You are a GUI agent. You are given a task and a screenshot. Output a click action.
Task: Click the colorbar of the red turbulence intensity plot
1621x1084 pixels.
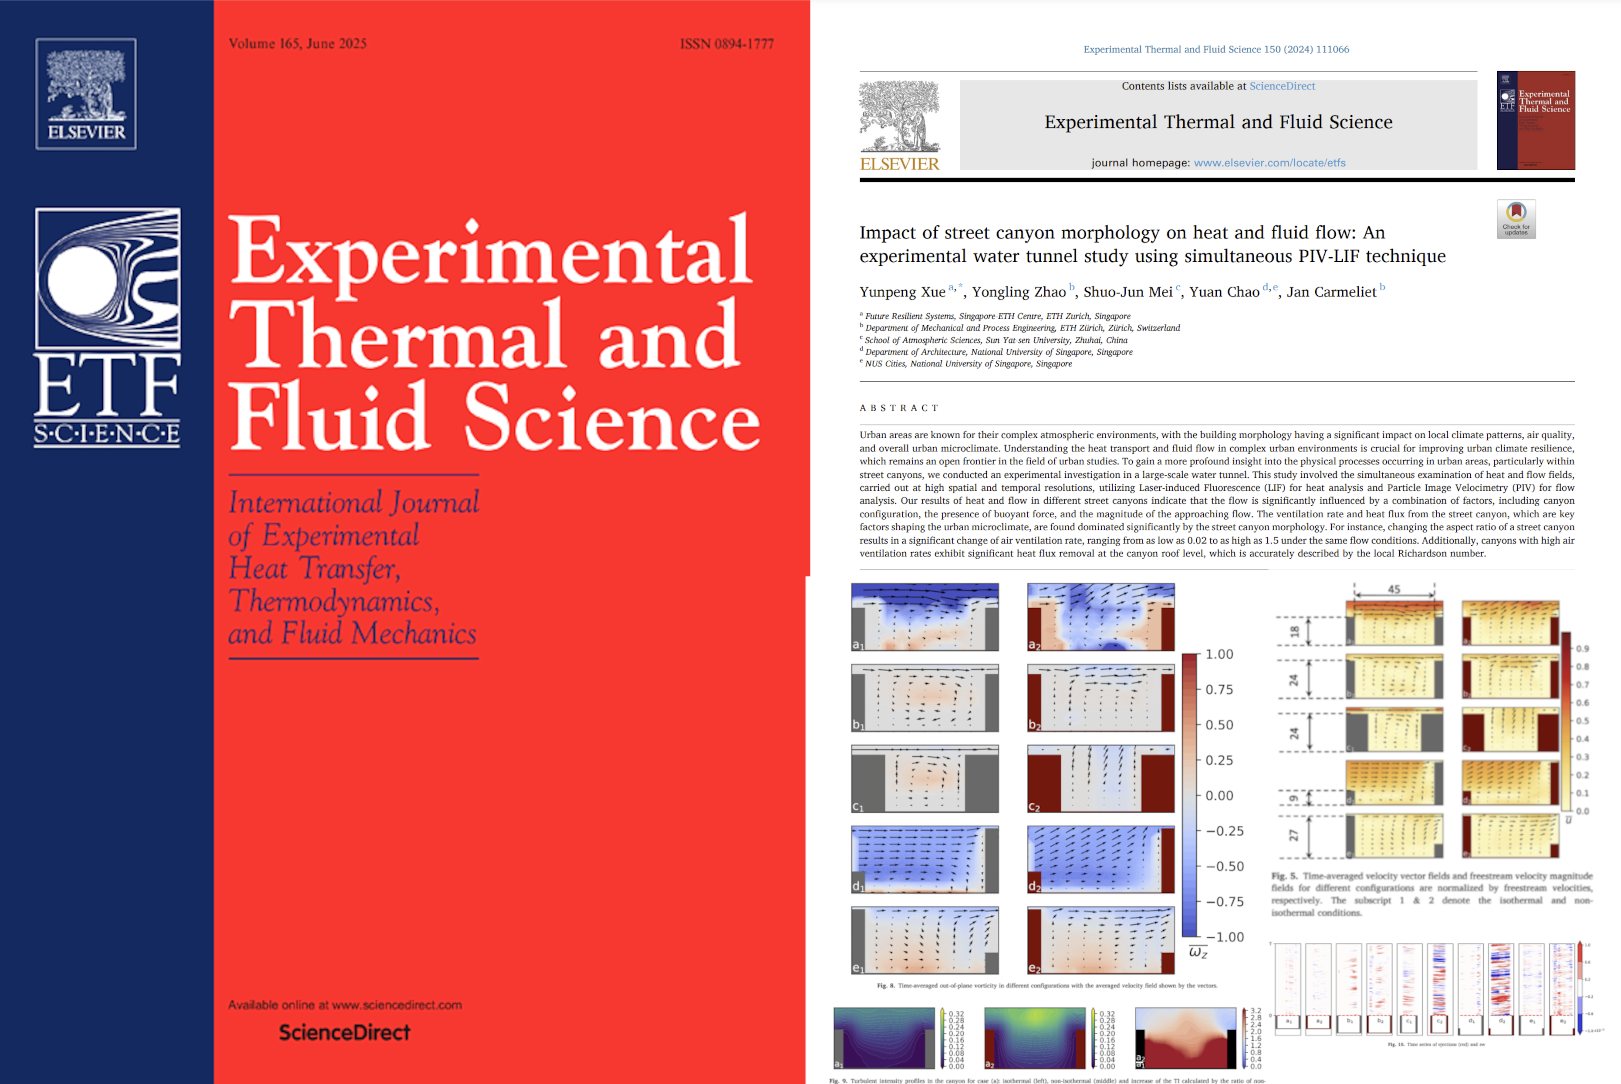[x=1244, y=1039]
